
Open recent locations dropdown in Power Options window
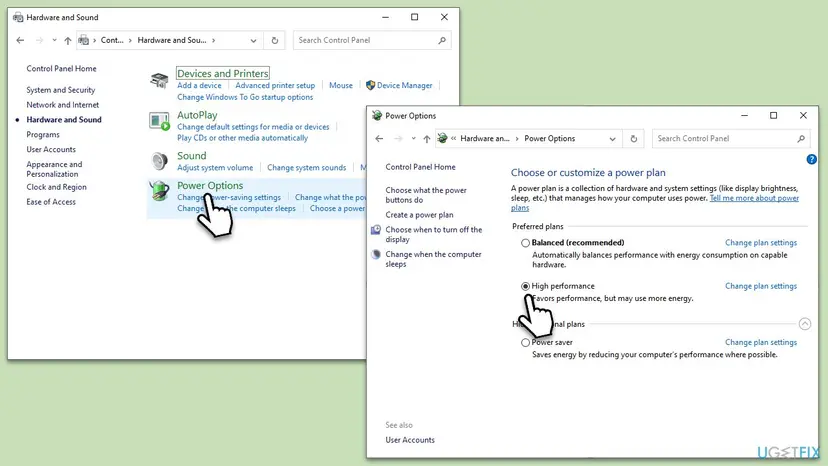[413, 138]
